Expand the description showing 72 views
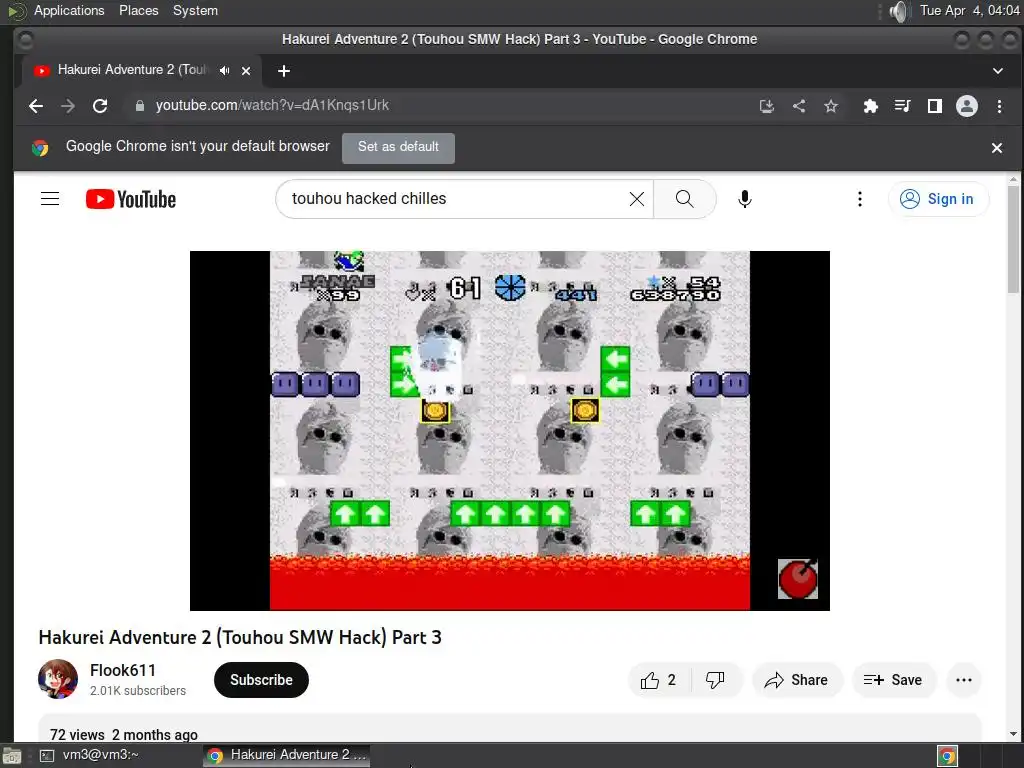Screen dimensions: 1024x768 (x=509, y=729)
